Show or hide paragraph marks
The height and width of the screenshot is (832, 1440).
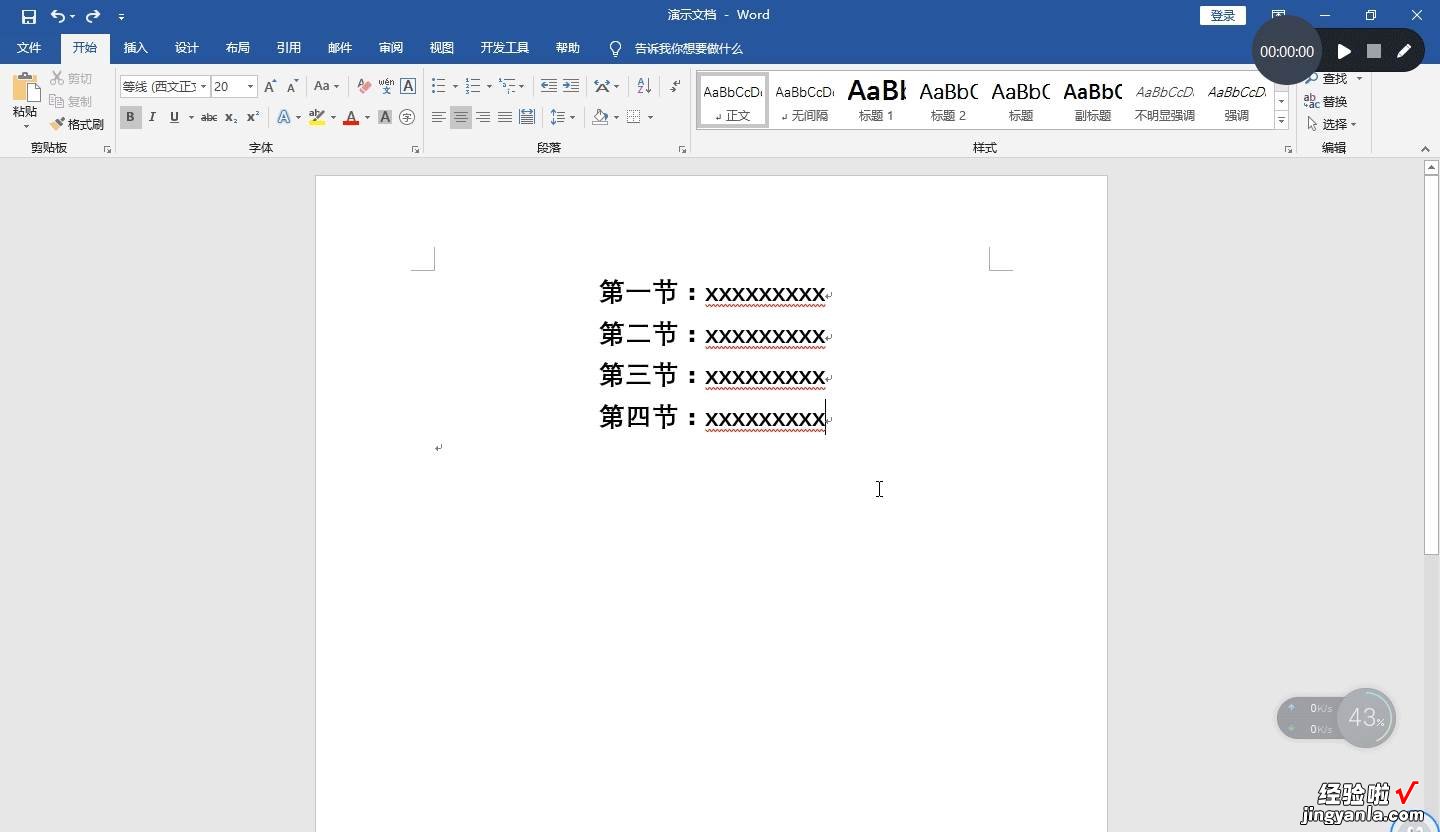(x=676, y=87)
